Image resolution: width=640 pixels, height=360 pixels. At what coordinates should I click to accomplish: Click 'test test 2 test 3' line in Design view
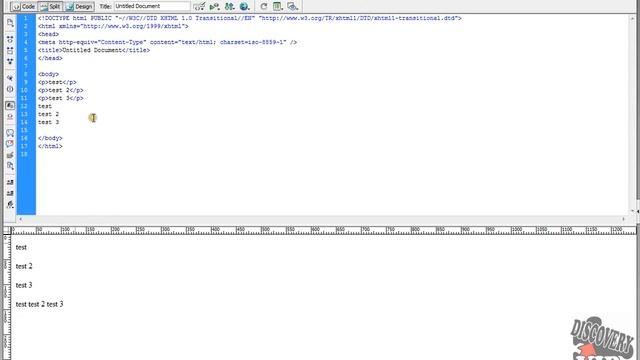(39, 304)
